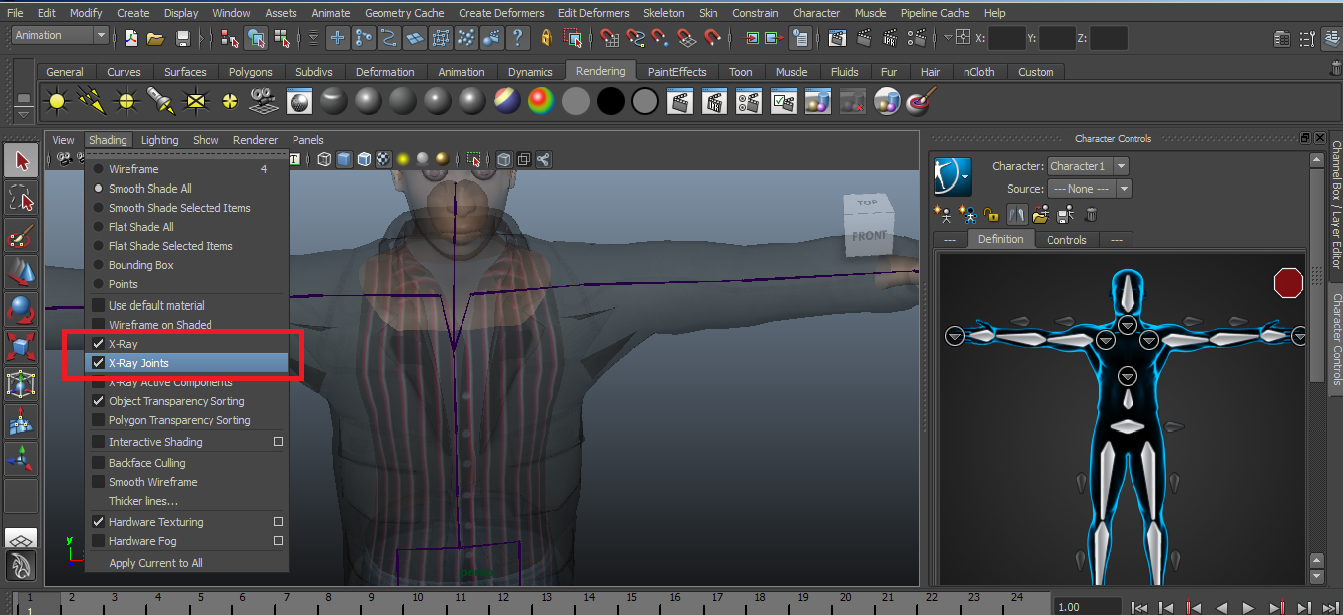Select the Lasso tool in the toolbox
Viewport: 1343px width, 615px height.
(20, 197)
